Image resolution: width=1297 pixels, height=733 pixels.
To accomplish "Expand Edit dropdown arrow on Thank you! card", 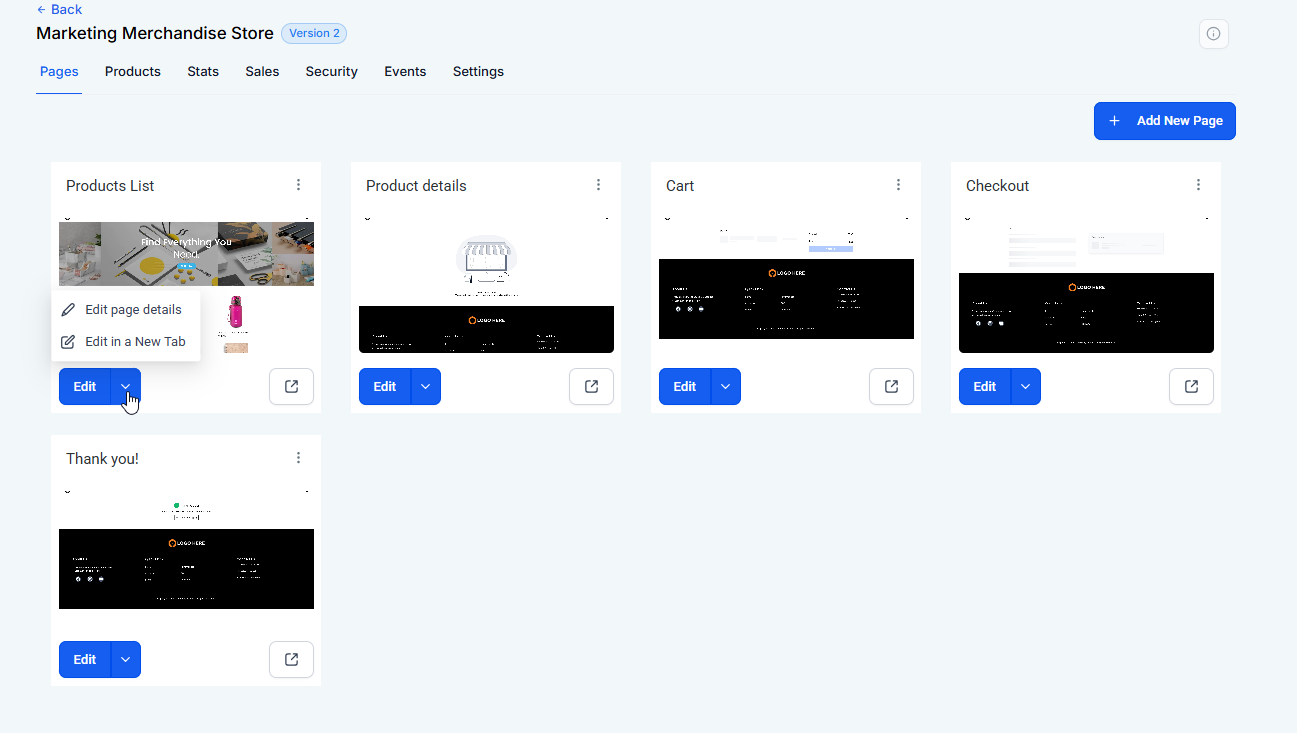I will pos(126,660).
